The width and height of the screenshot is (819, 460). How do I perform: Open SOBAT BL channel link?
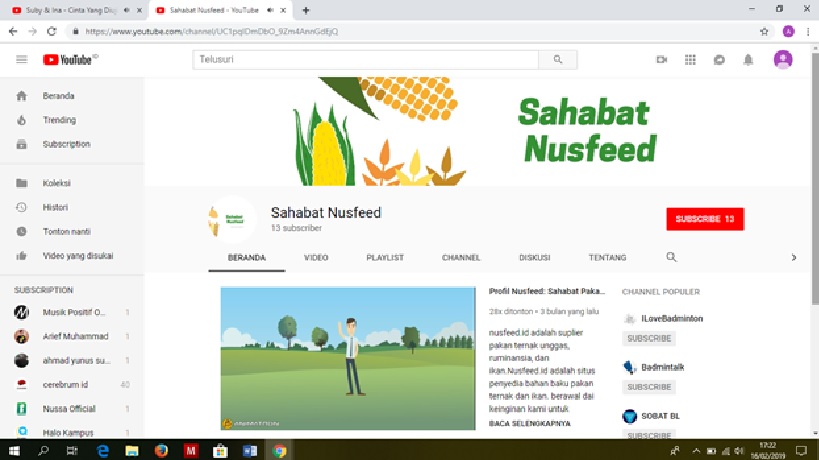point(660,416)
